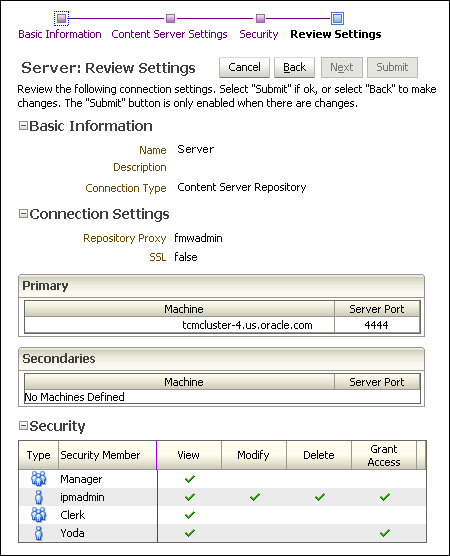Click the Secondaries Server Port column header
This screenshot has width=450, height=556.
point(377,382)
